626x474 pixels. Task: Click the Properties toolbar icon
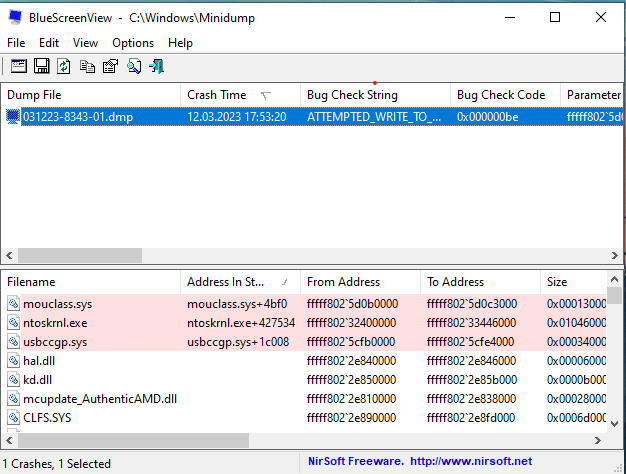coord(110,66)
